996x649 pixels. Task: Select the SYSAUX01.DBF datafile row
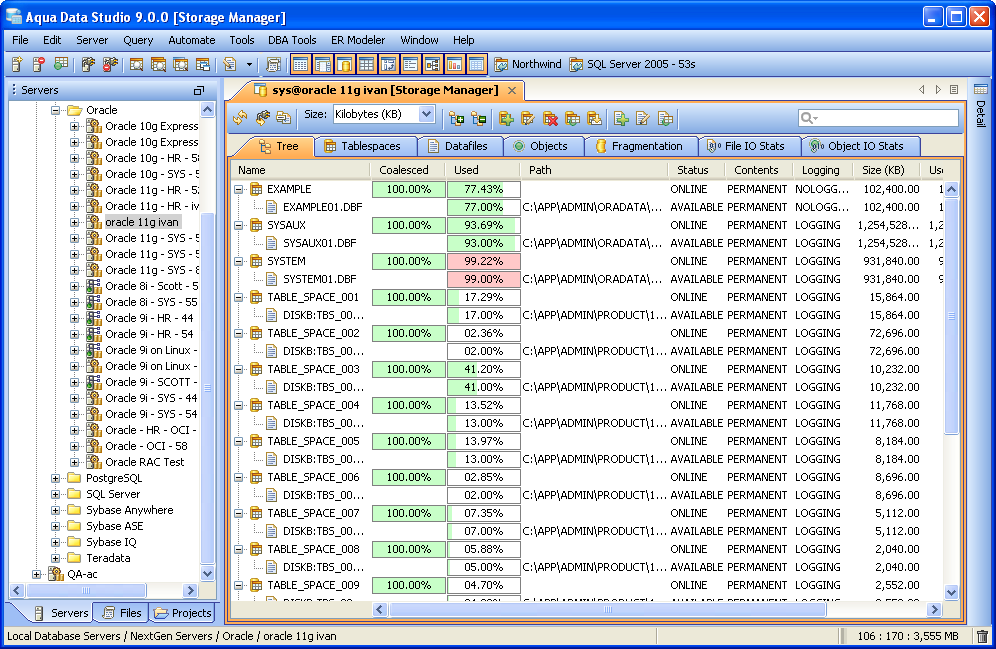click(588, 243)
